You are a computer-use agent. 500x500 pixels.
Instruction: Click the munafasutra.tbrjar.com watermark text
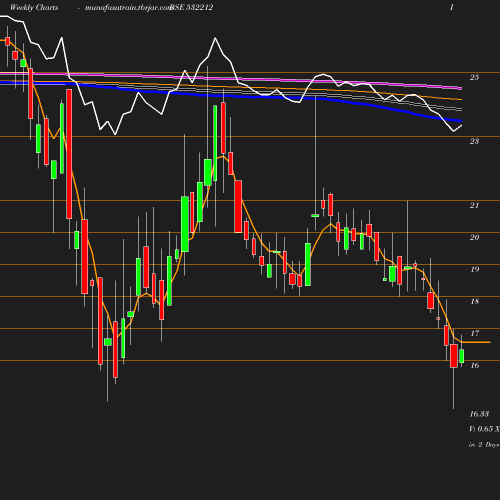(128, 7)
